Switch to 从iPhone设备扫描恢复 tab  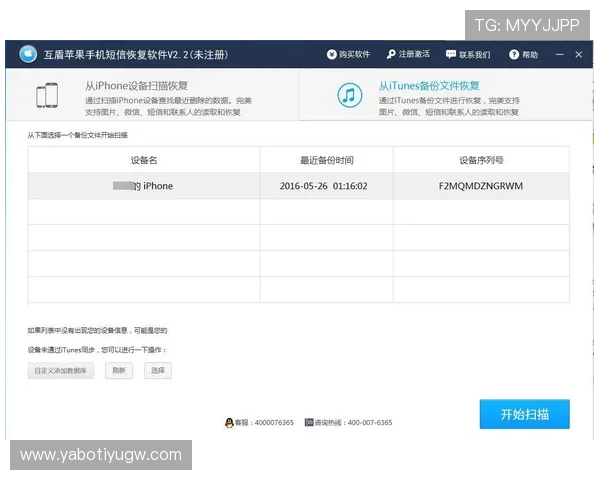(x=152, y=95)
